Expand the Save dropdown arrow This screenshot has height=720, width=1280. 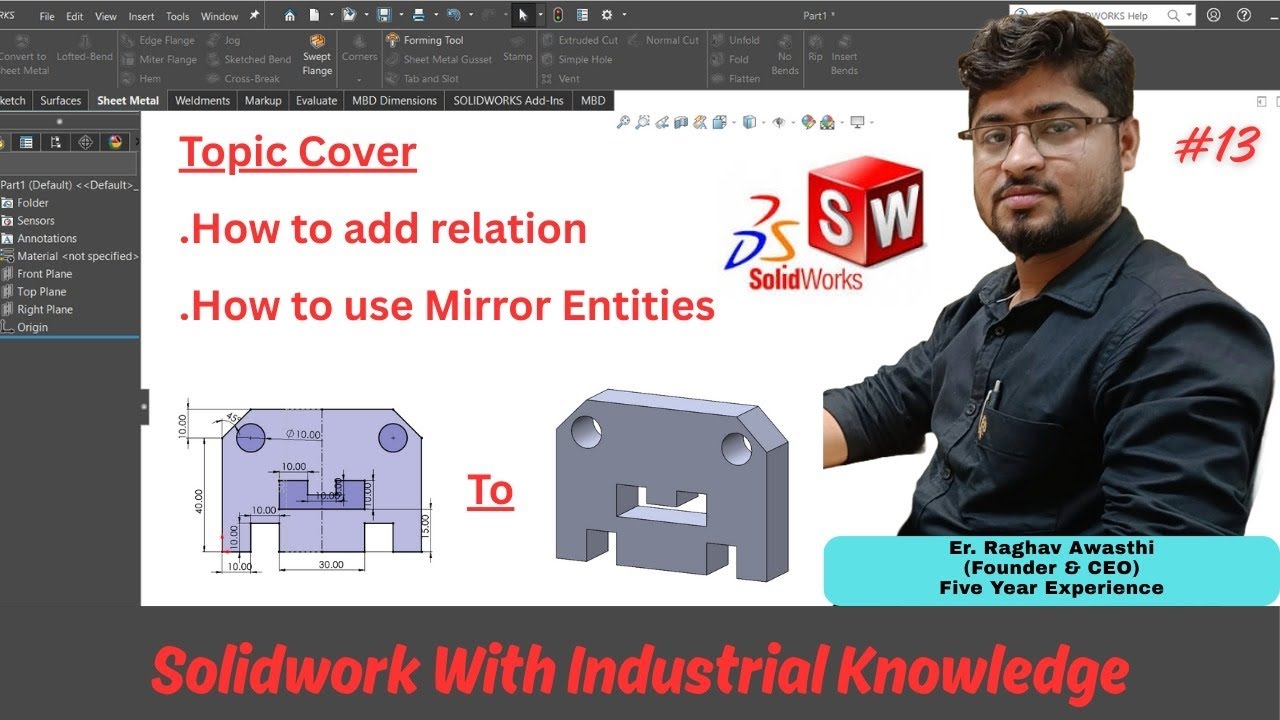(x=399, y=15)
